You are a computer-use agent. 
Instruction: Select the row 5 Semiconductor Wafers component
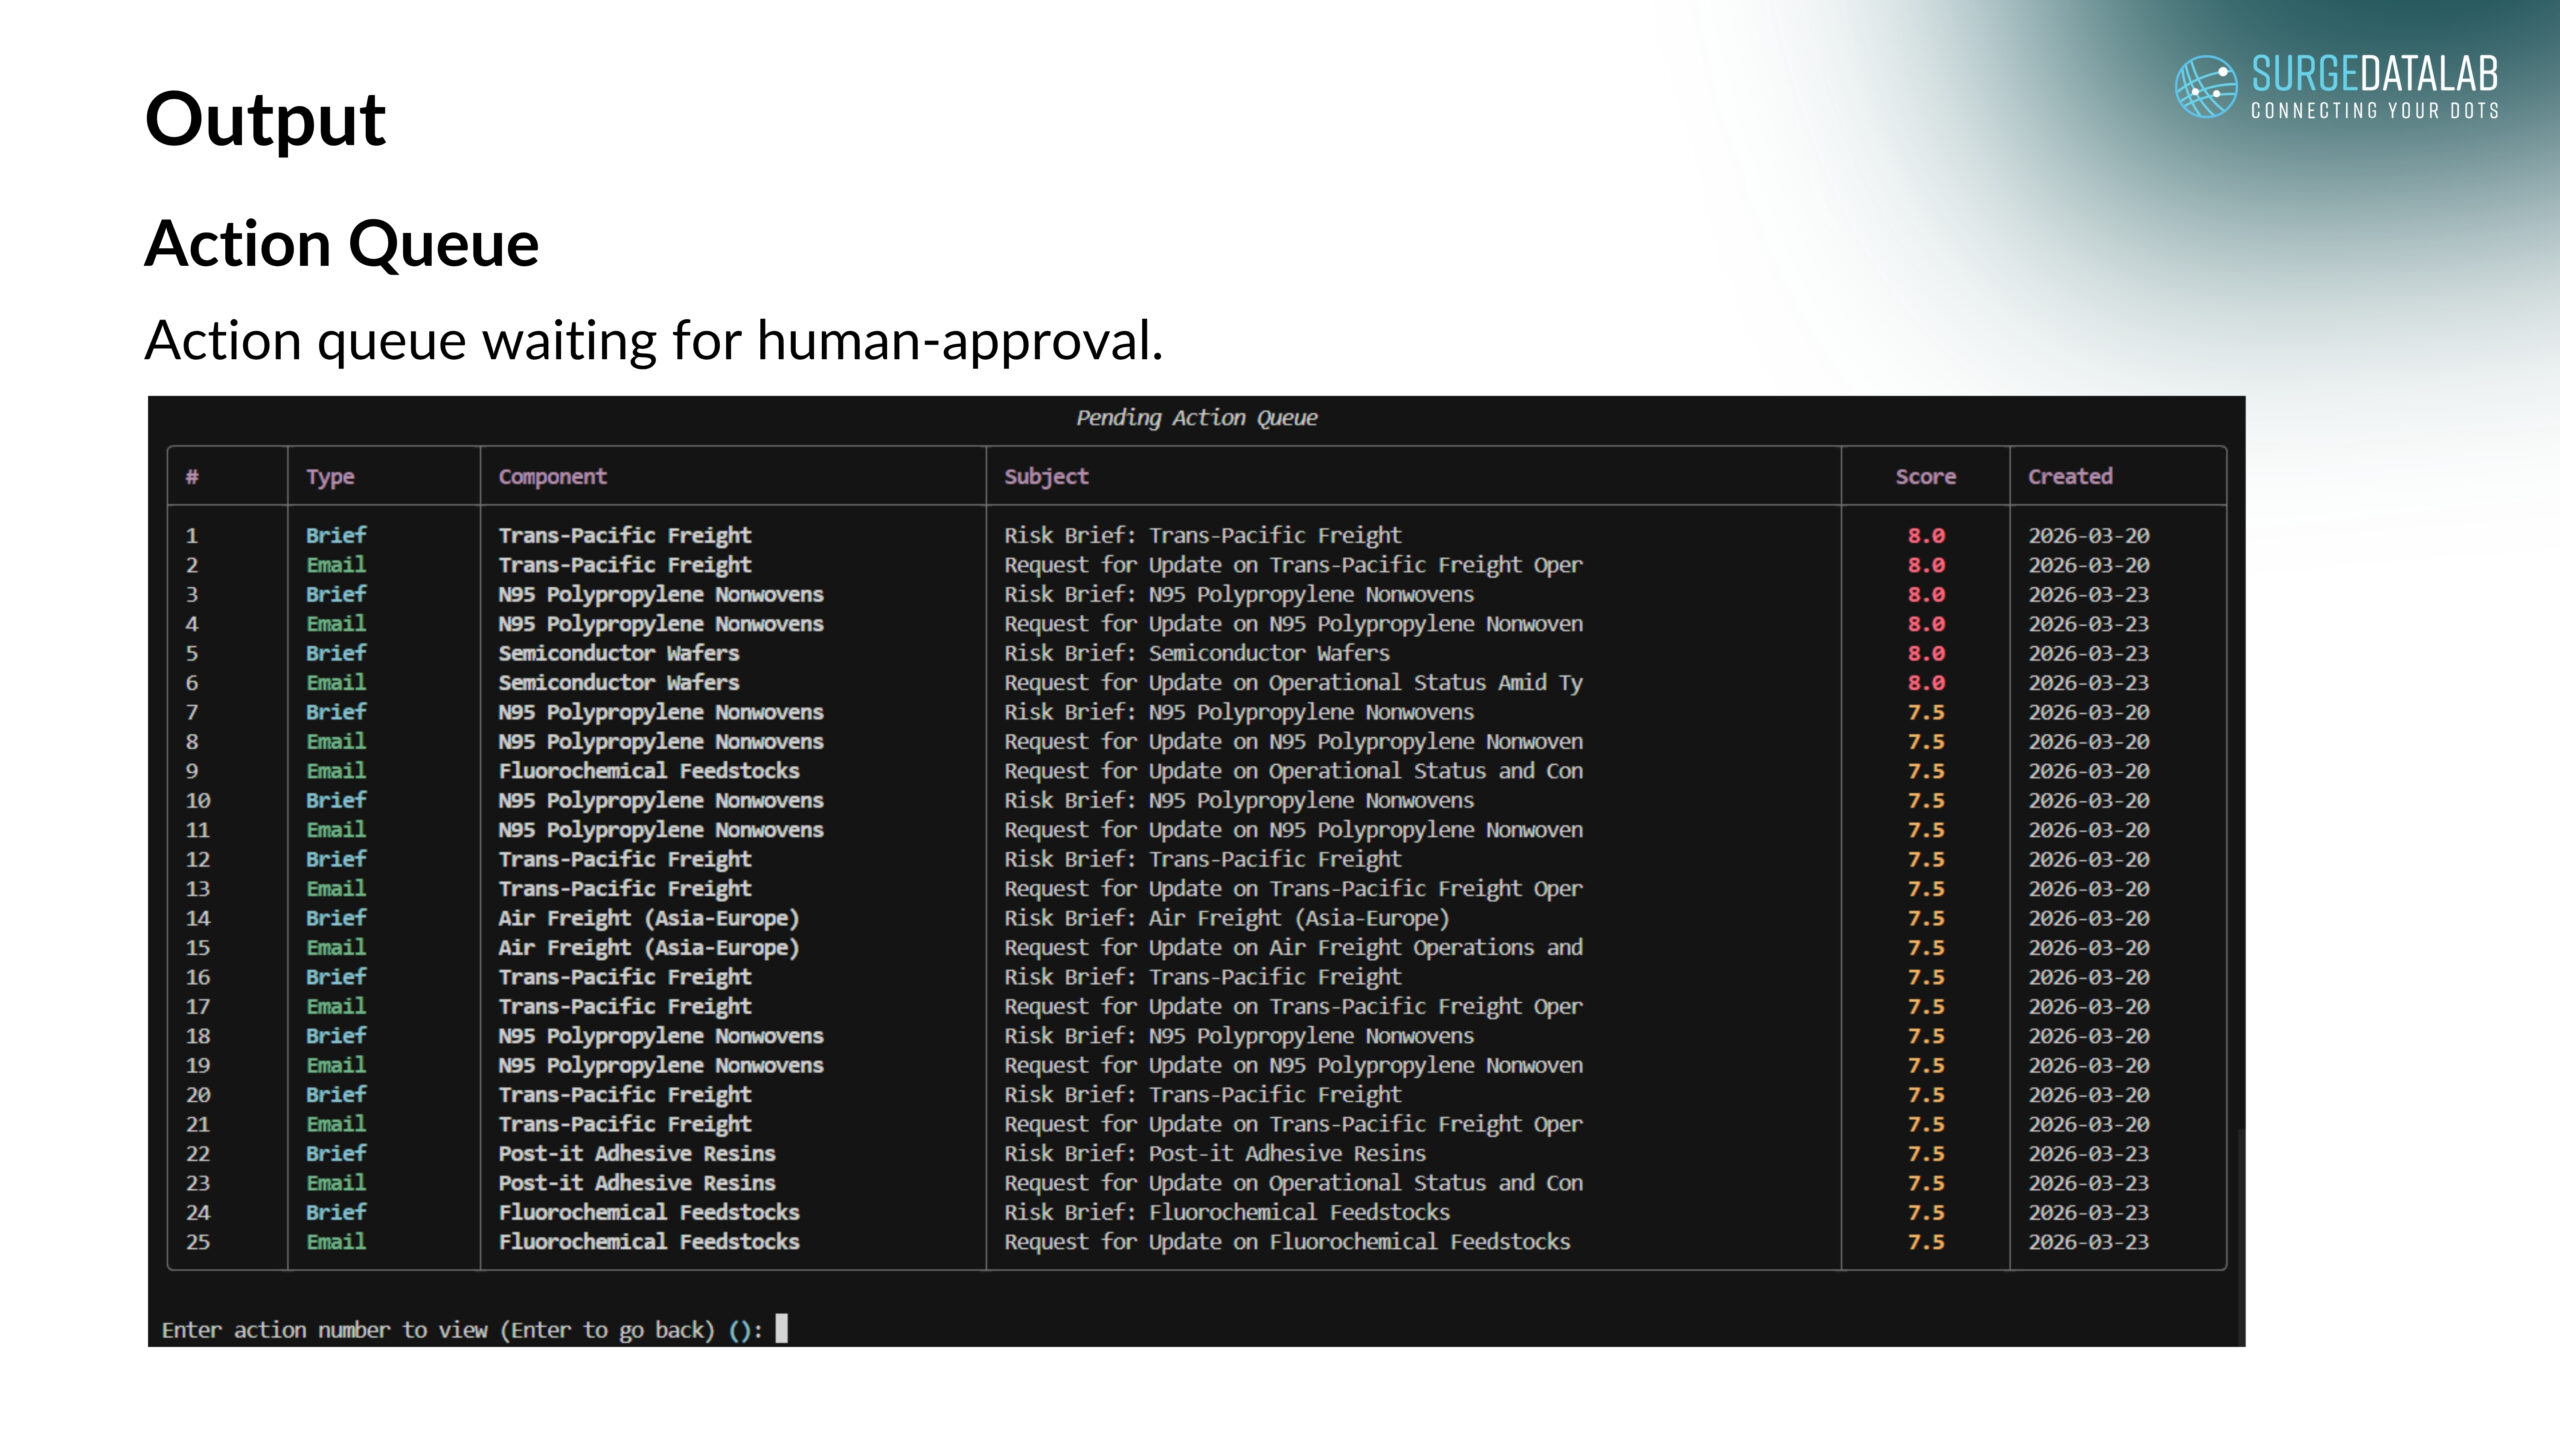pos(618,653)
